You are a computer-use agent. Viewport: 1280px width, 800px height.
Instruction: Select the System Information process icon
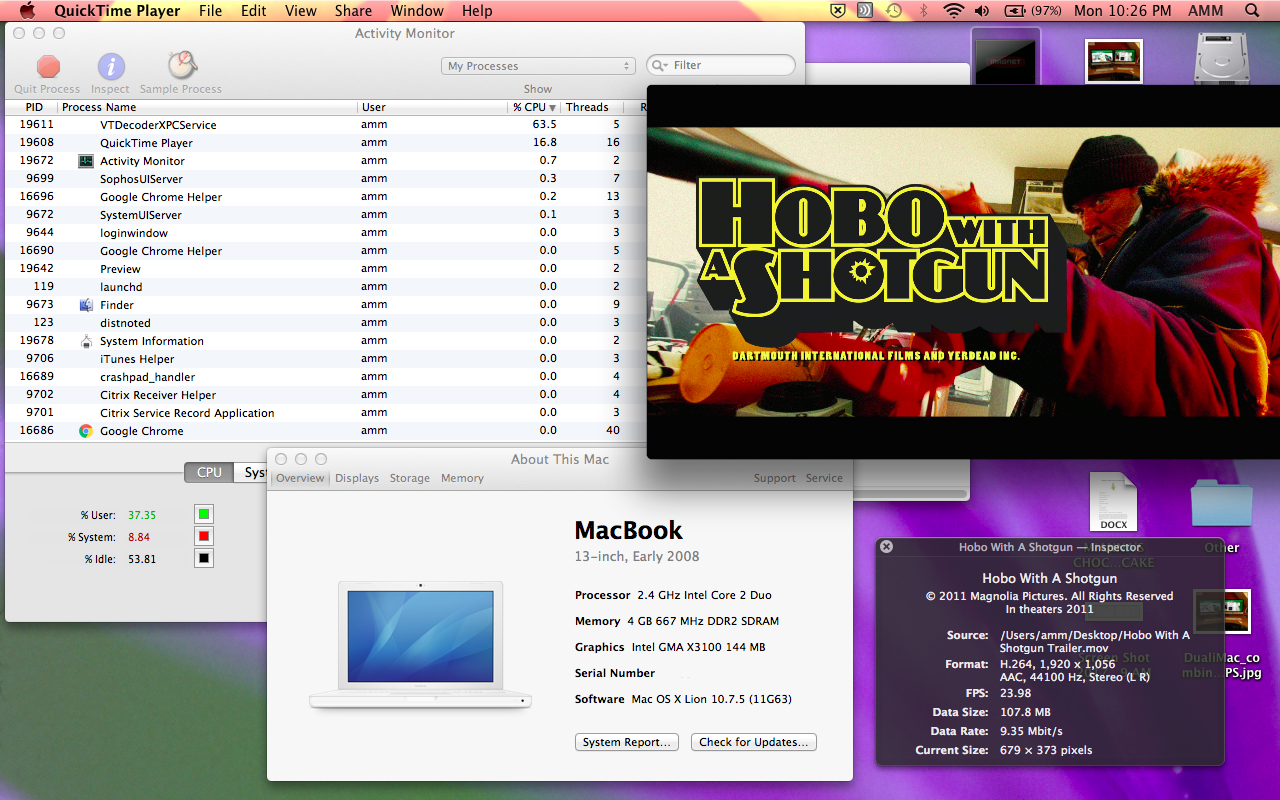86,341
